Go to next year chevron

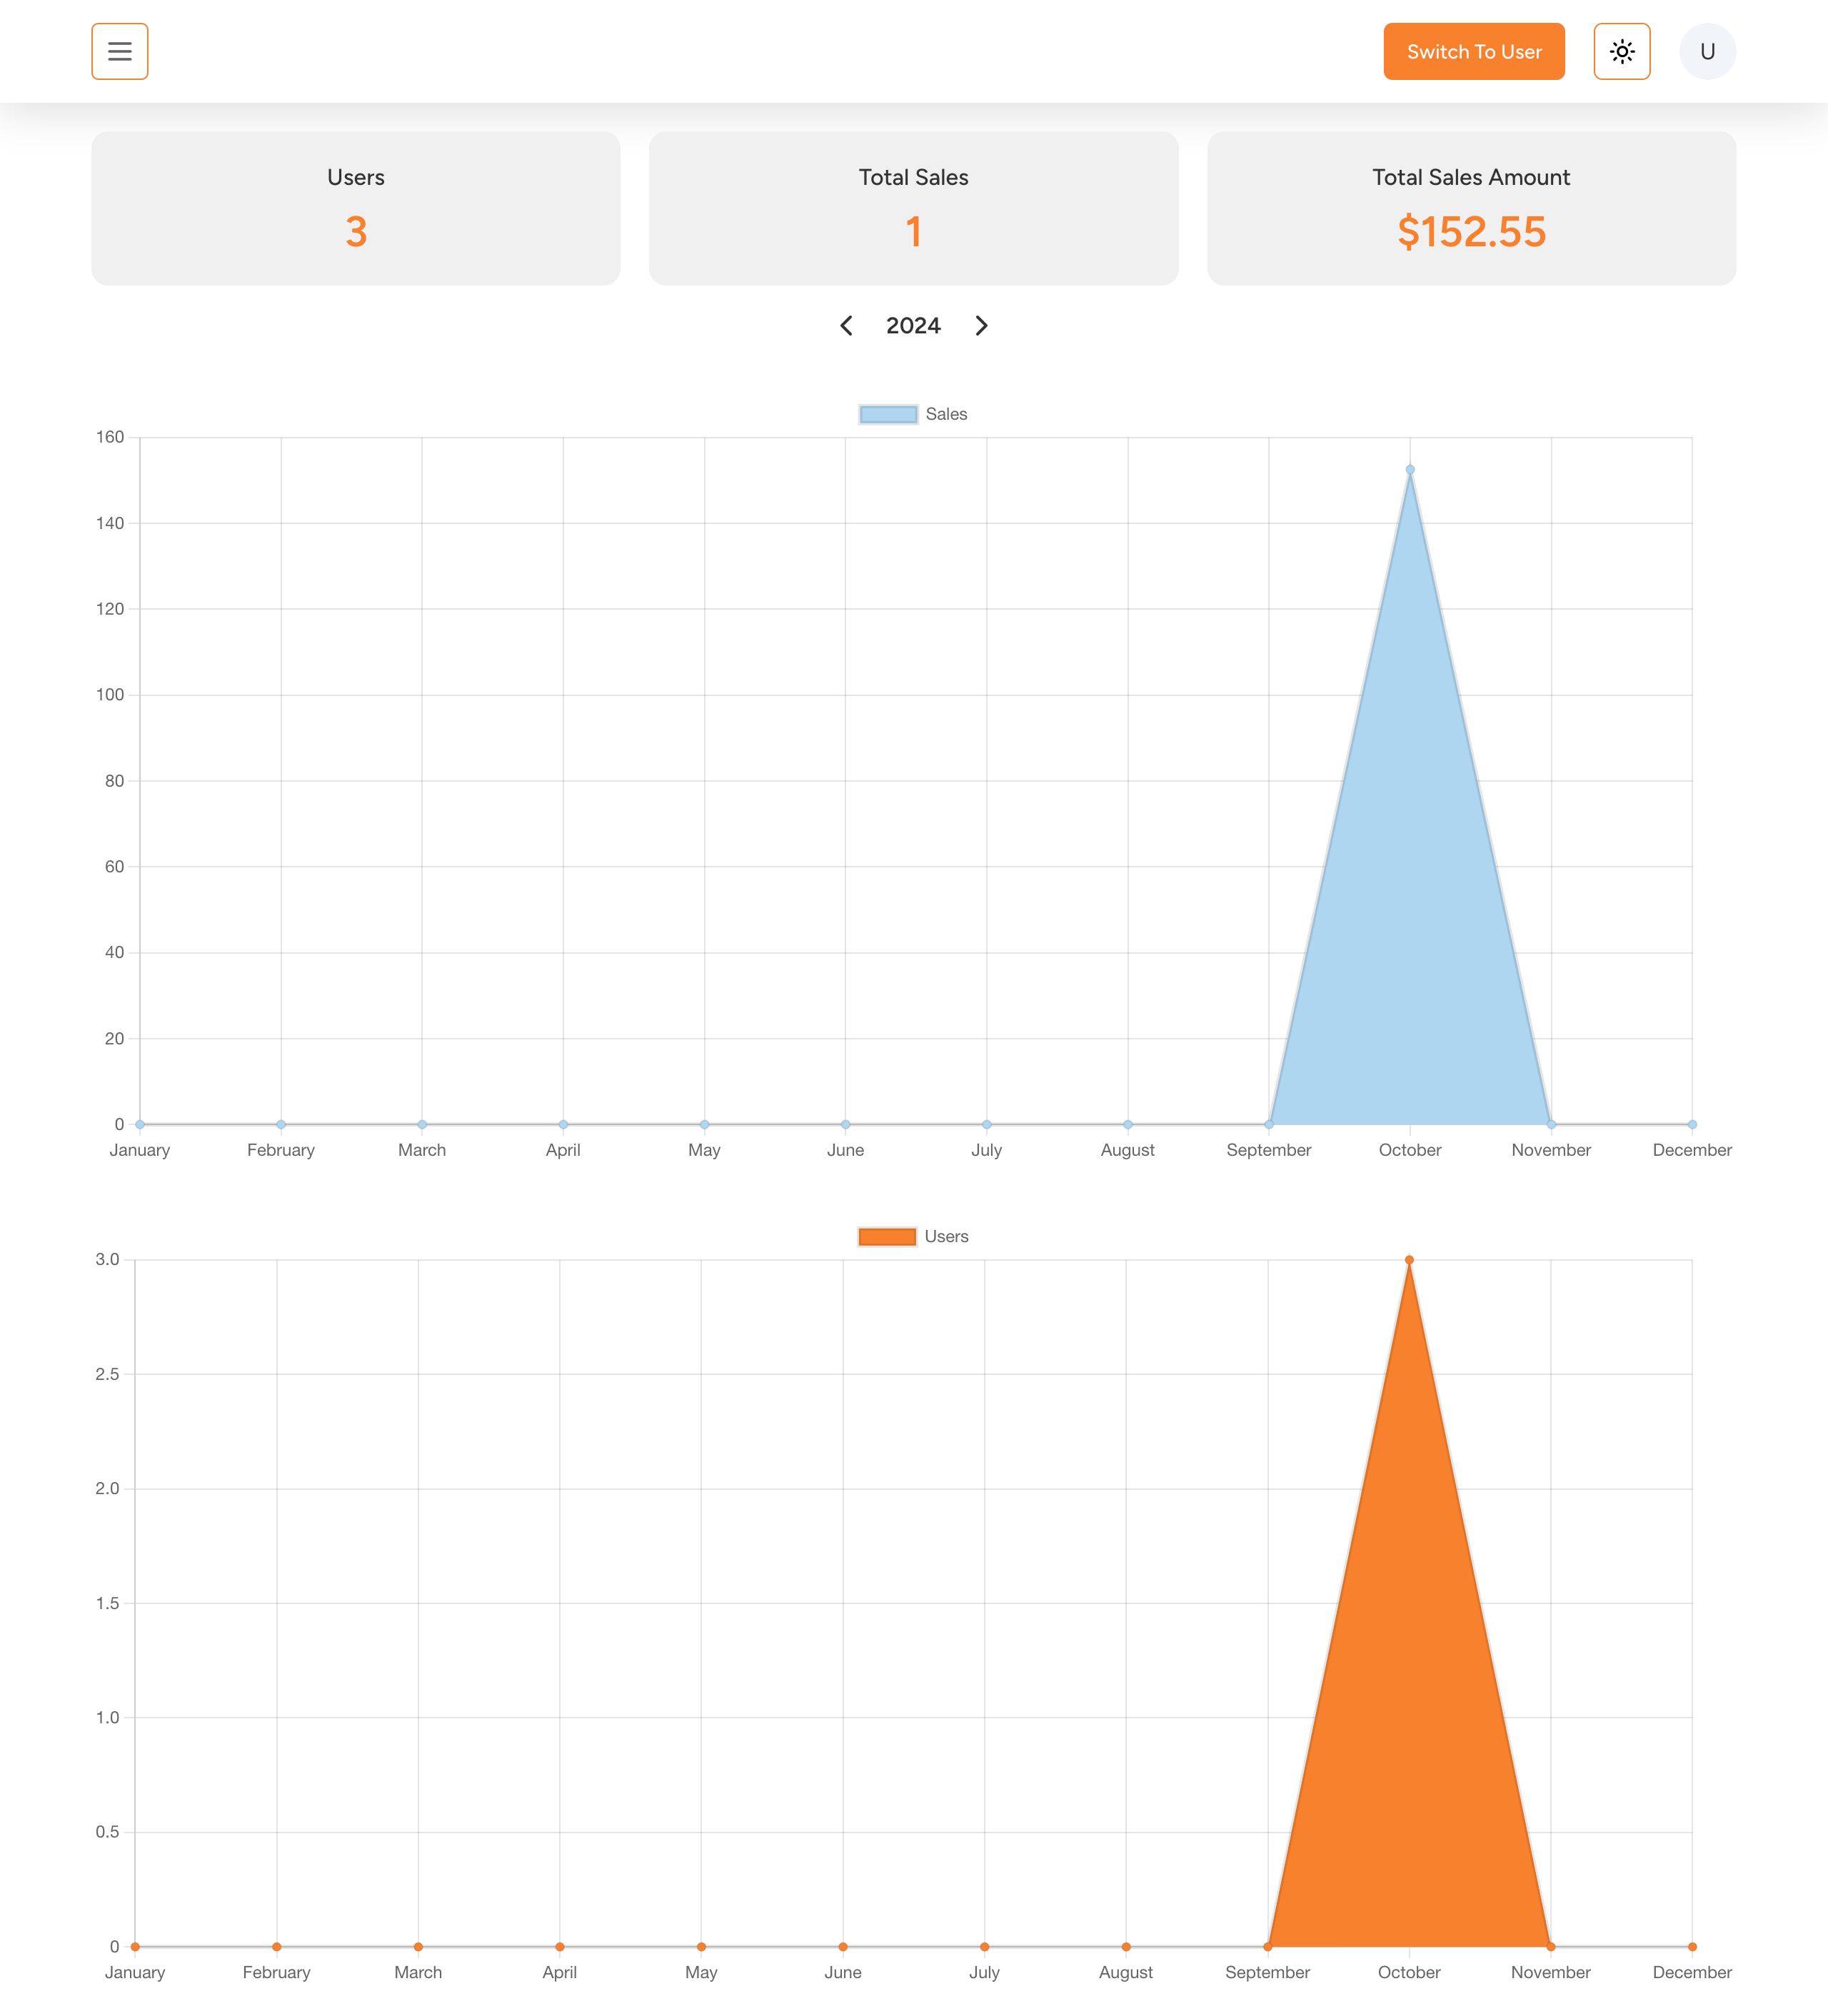pos(981,326)
